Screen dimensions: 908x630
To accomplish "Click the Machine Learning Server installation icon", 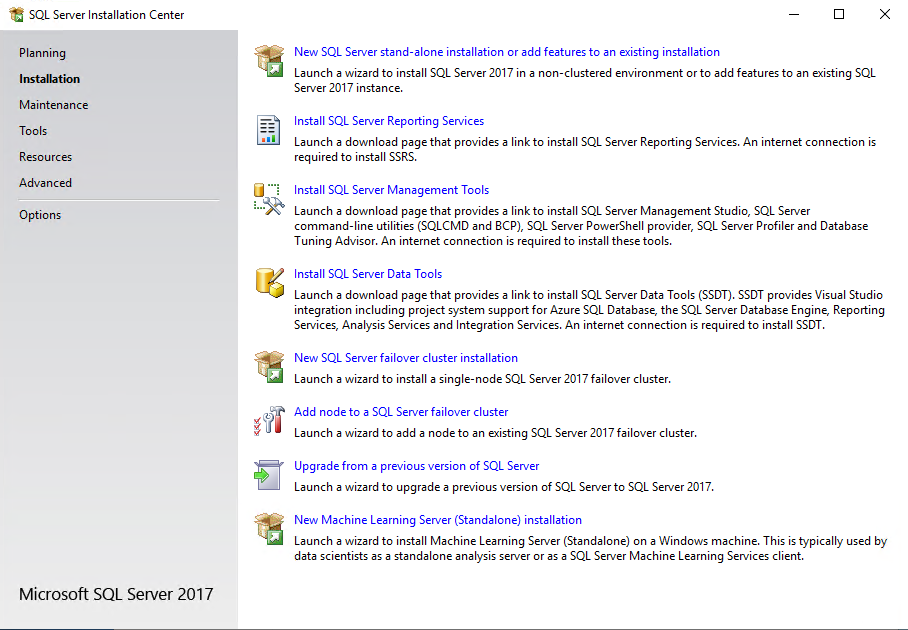I will [269, 529].
